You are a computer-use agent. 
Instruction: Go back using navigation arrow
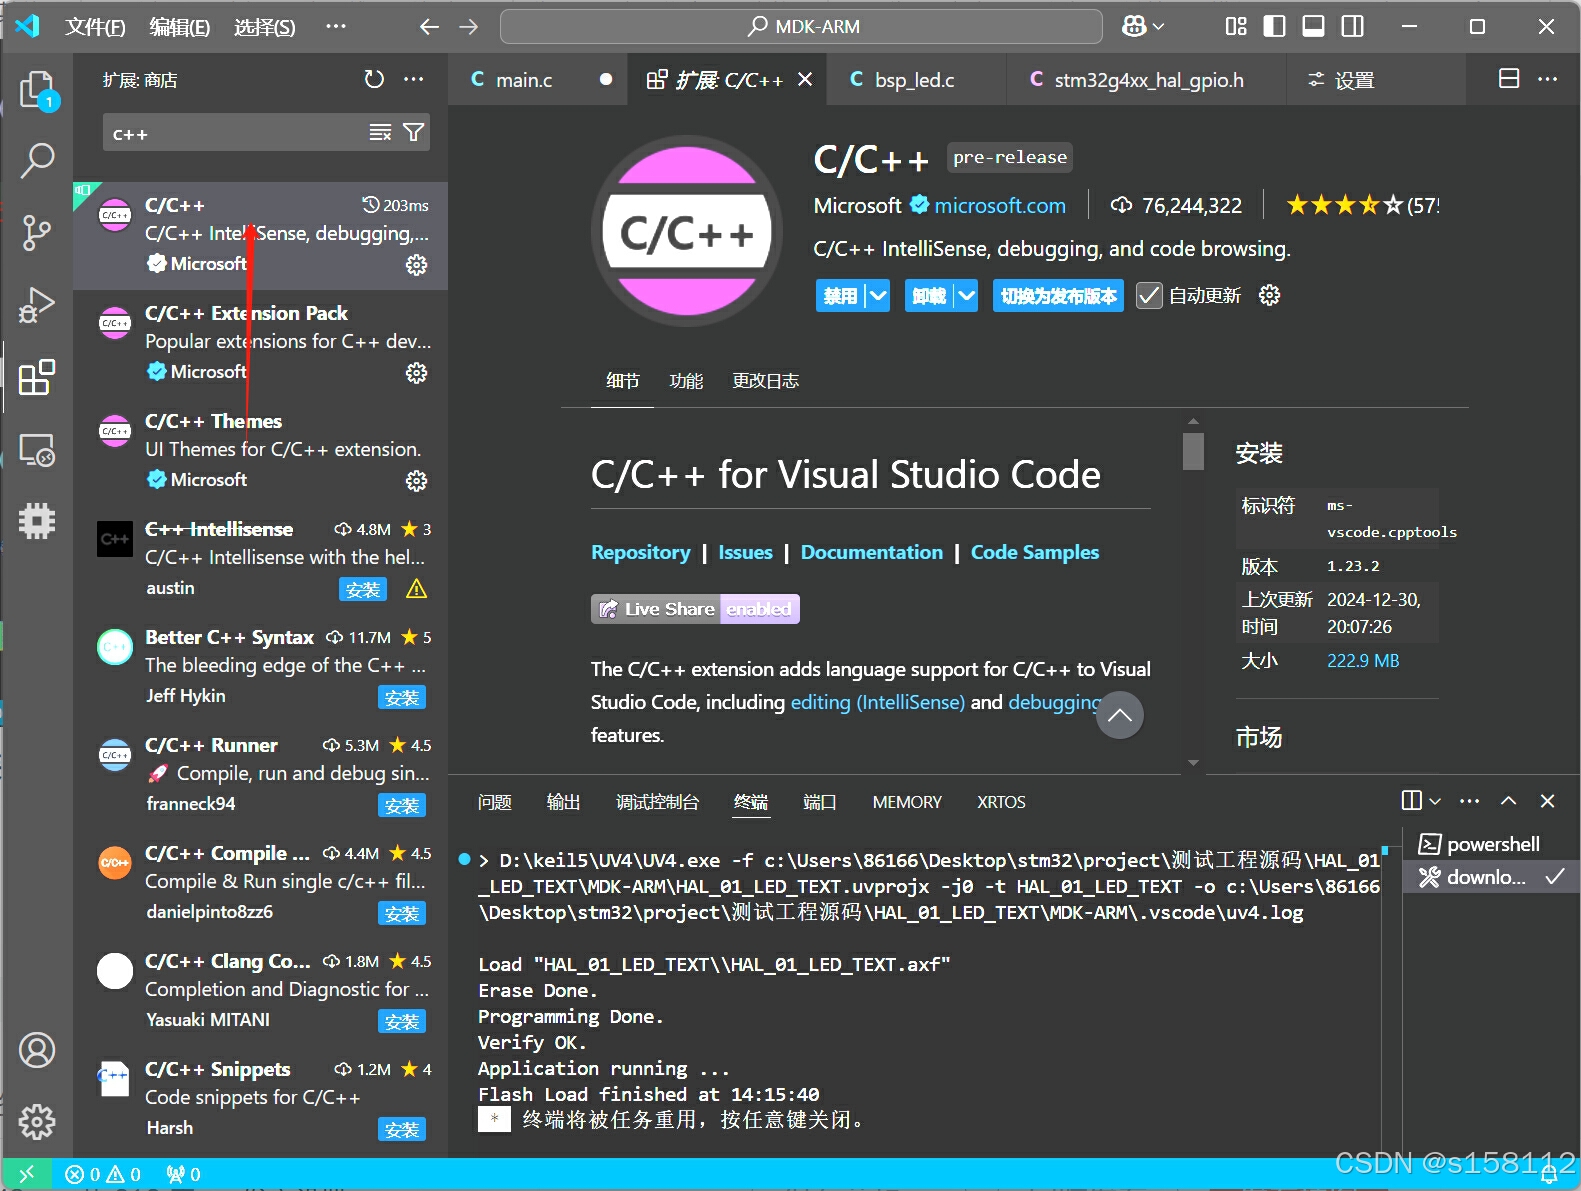pyautogui.click(x=429, y=27)
